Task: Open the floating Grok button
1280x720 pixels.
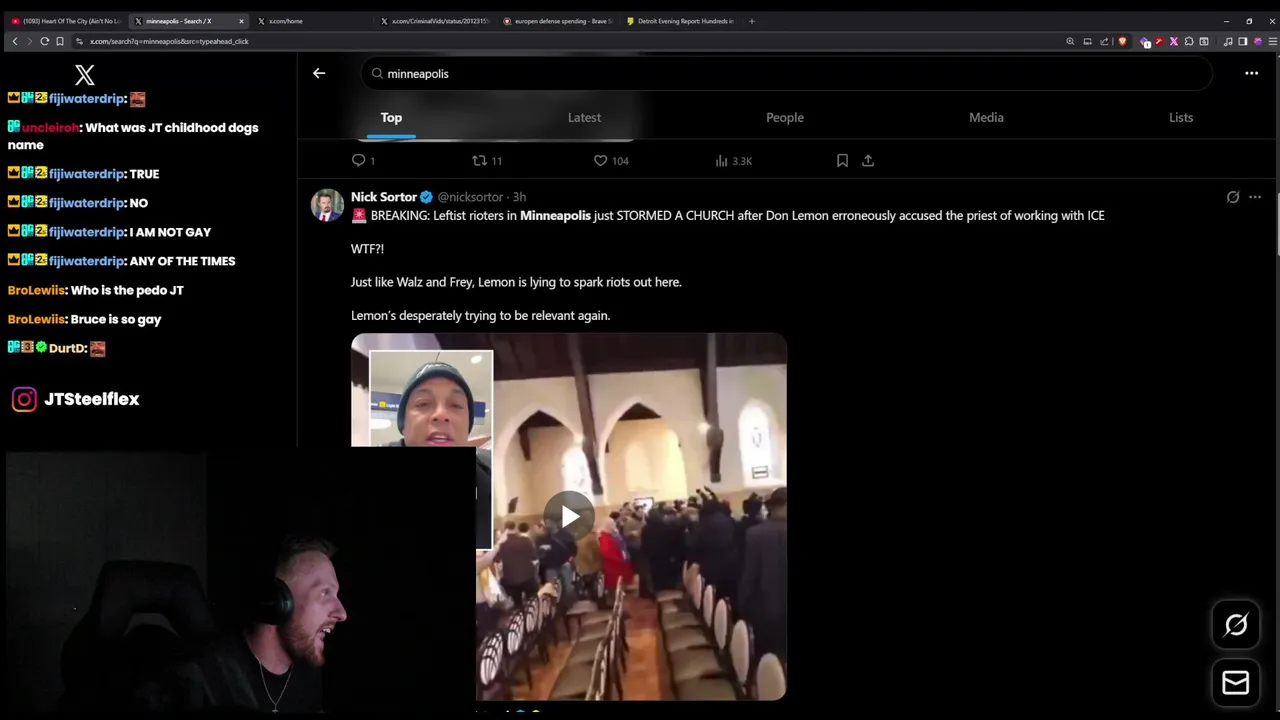Action: coord(1236,625)
